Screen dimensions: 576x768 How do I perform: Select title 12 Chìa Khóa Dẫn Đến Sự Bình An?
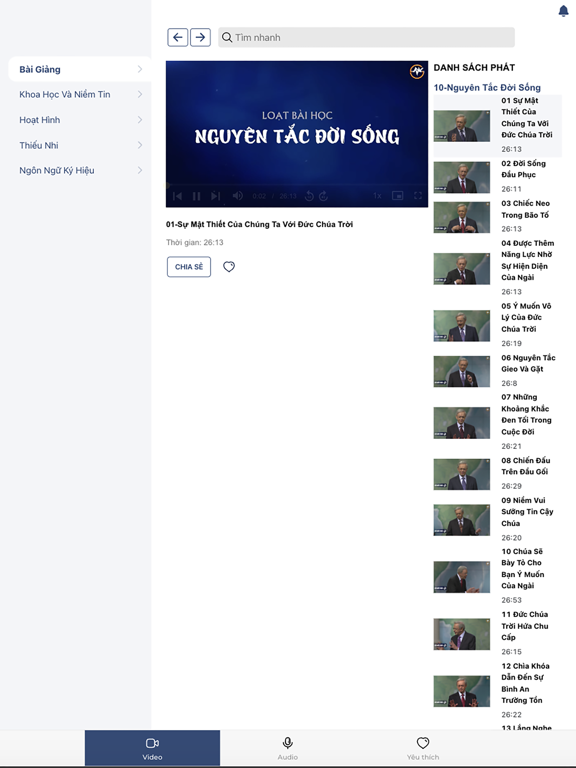click(525, 683)
